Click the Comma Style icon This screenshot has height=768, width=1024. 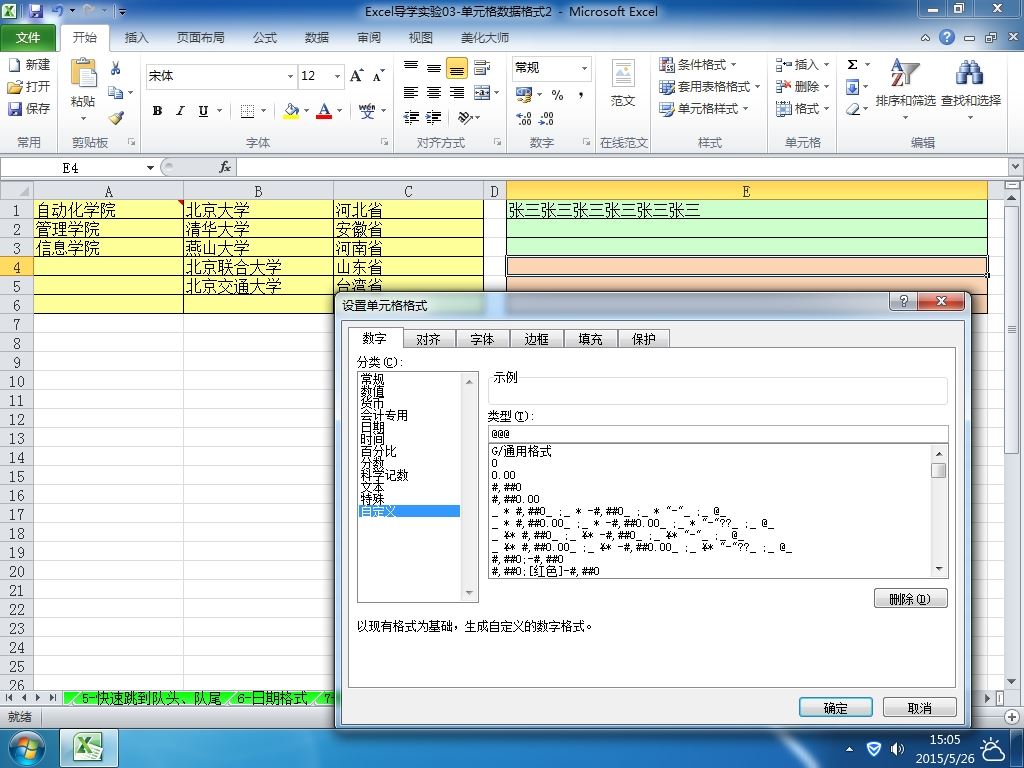[x=581, y=95]
